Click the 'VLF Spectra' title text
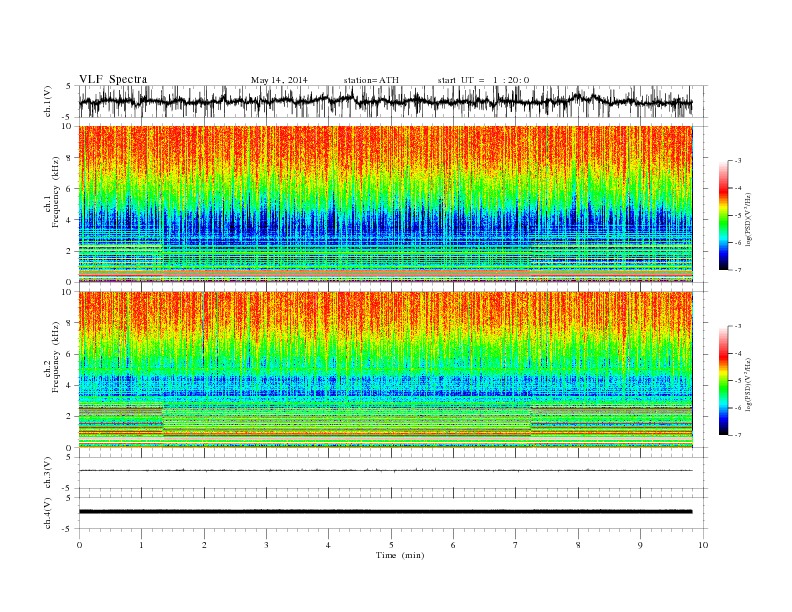The image size is (792, 612). coord(113,79)
